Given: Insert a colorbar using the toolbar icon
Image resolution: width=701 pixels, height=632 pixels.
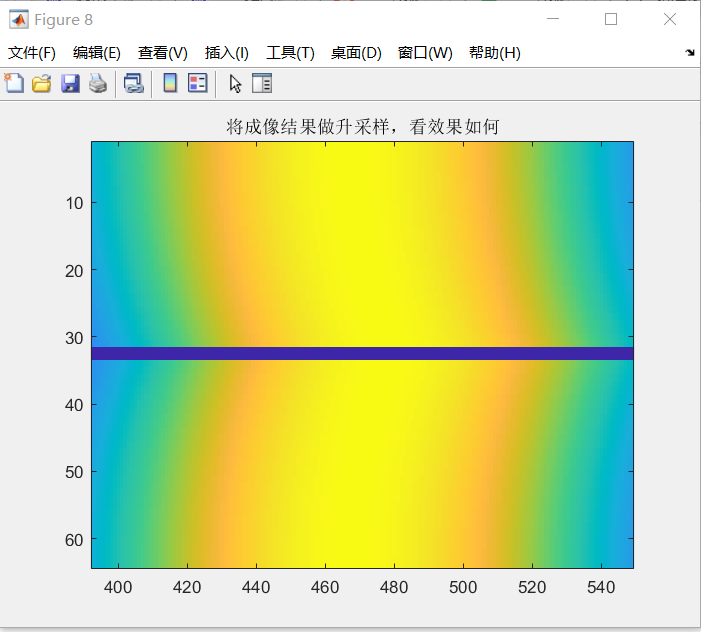Looking at the screenshot, I should 170,83.
